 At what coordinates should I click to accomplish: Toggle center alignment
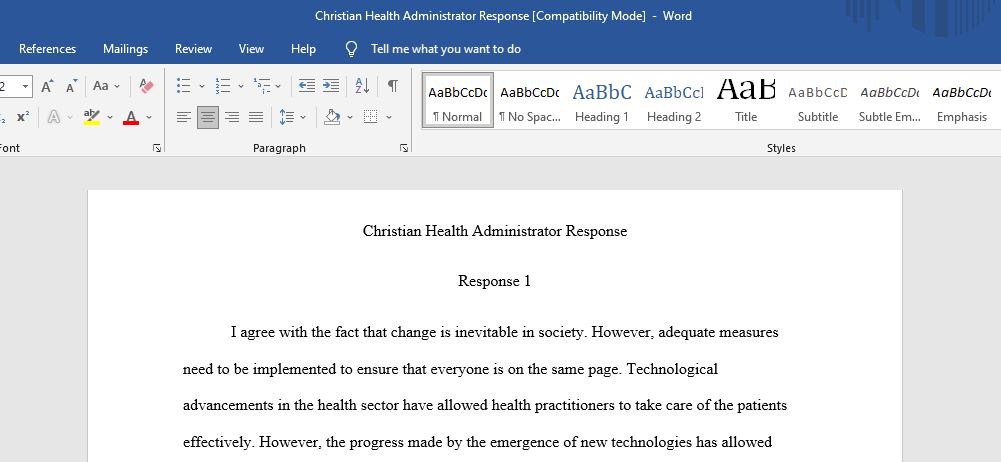pos(208,117)
